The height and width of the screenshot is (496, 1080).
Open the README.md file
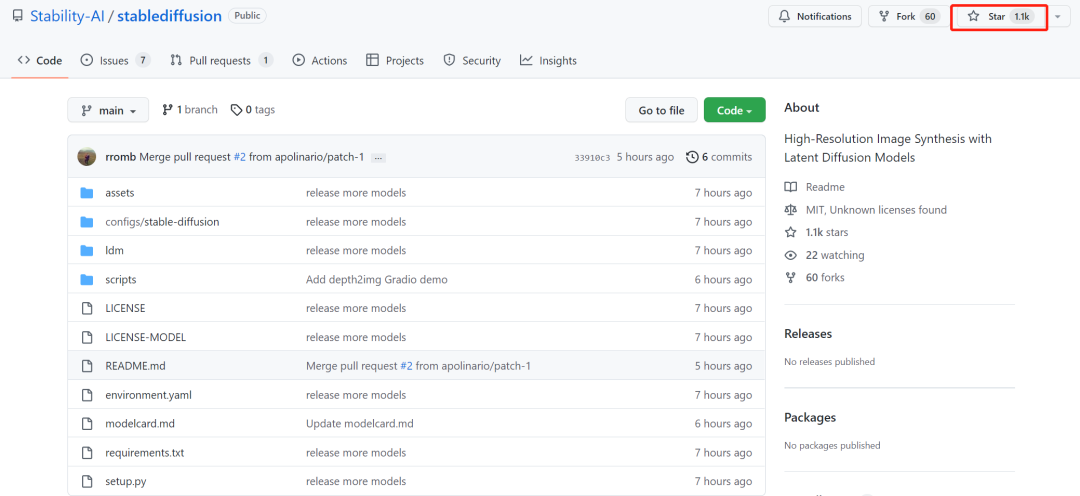(x=135, y=366)
